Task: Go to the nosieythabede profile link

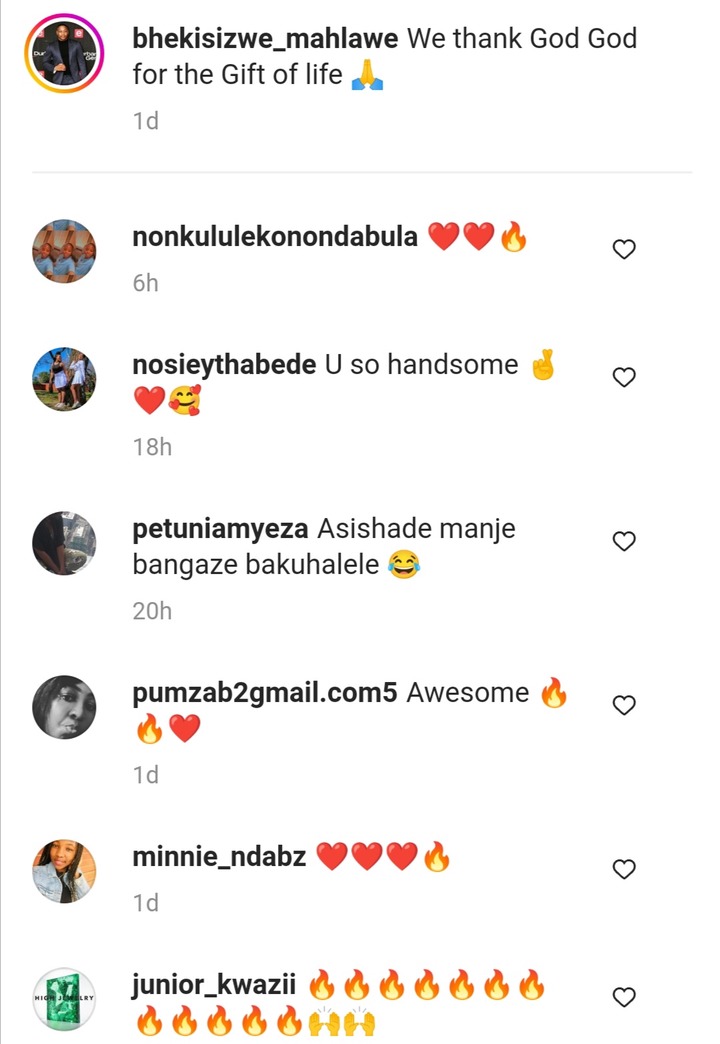Action: pos(224,365)
